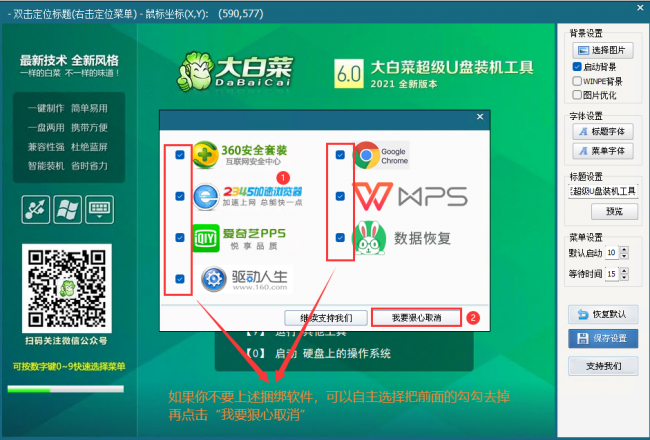
Task: Increase the 等待时间 value with up arrow
Action: [624, 271]
